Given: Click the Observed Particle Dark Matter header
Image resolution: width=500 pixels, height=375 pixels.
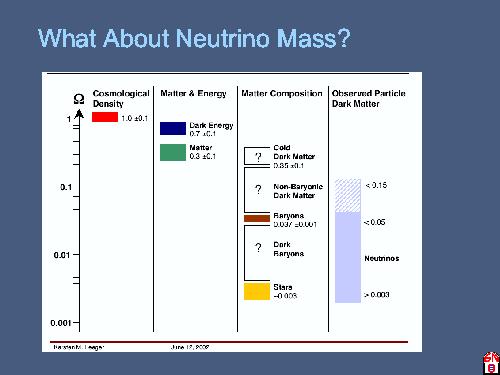Looking at the screenshot, I should [x=369, y=98].
